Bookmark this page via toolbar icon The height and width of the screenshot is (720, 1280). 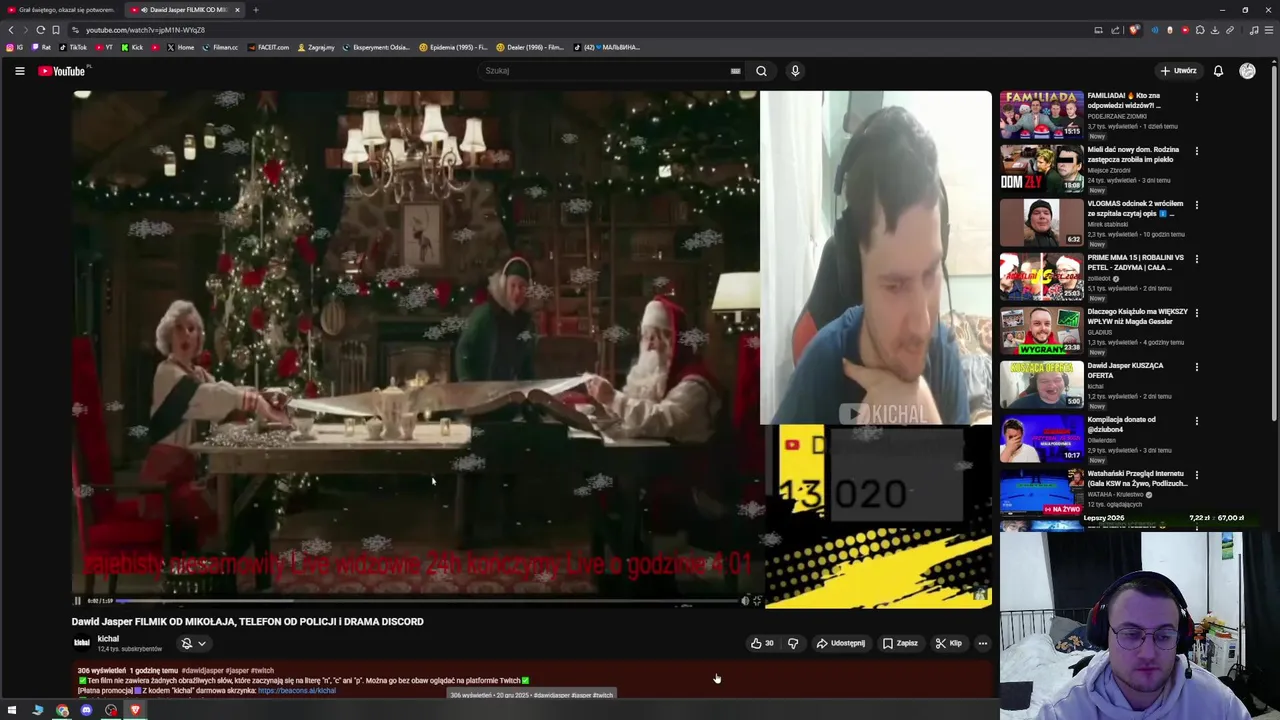(56, 30)
